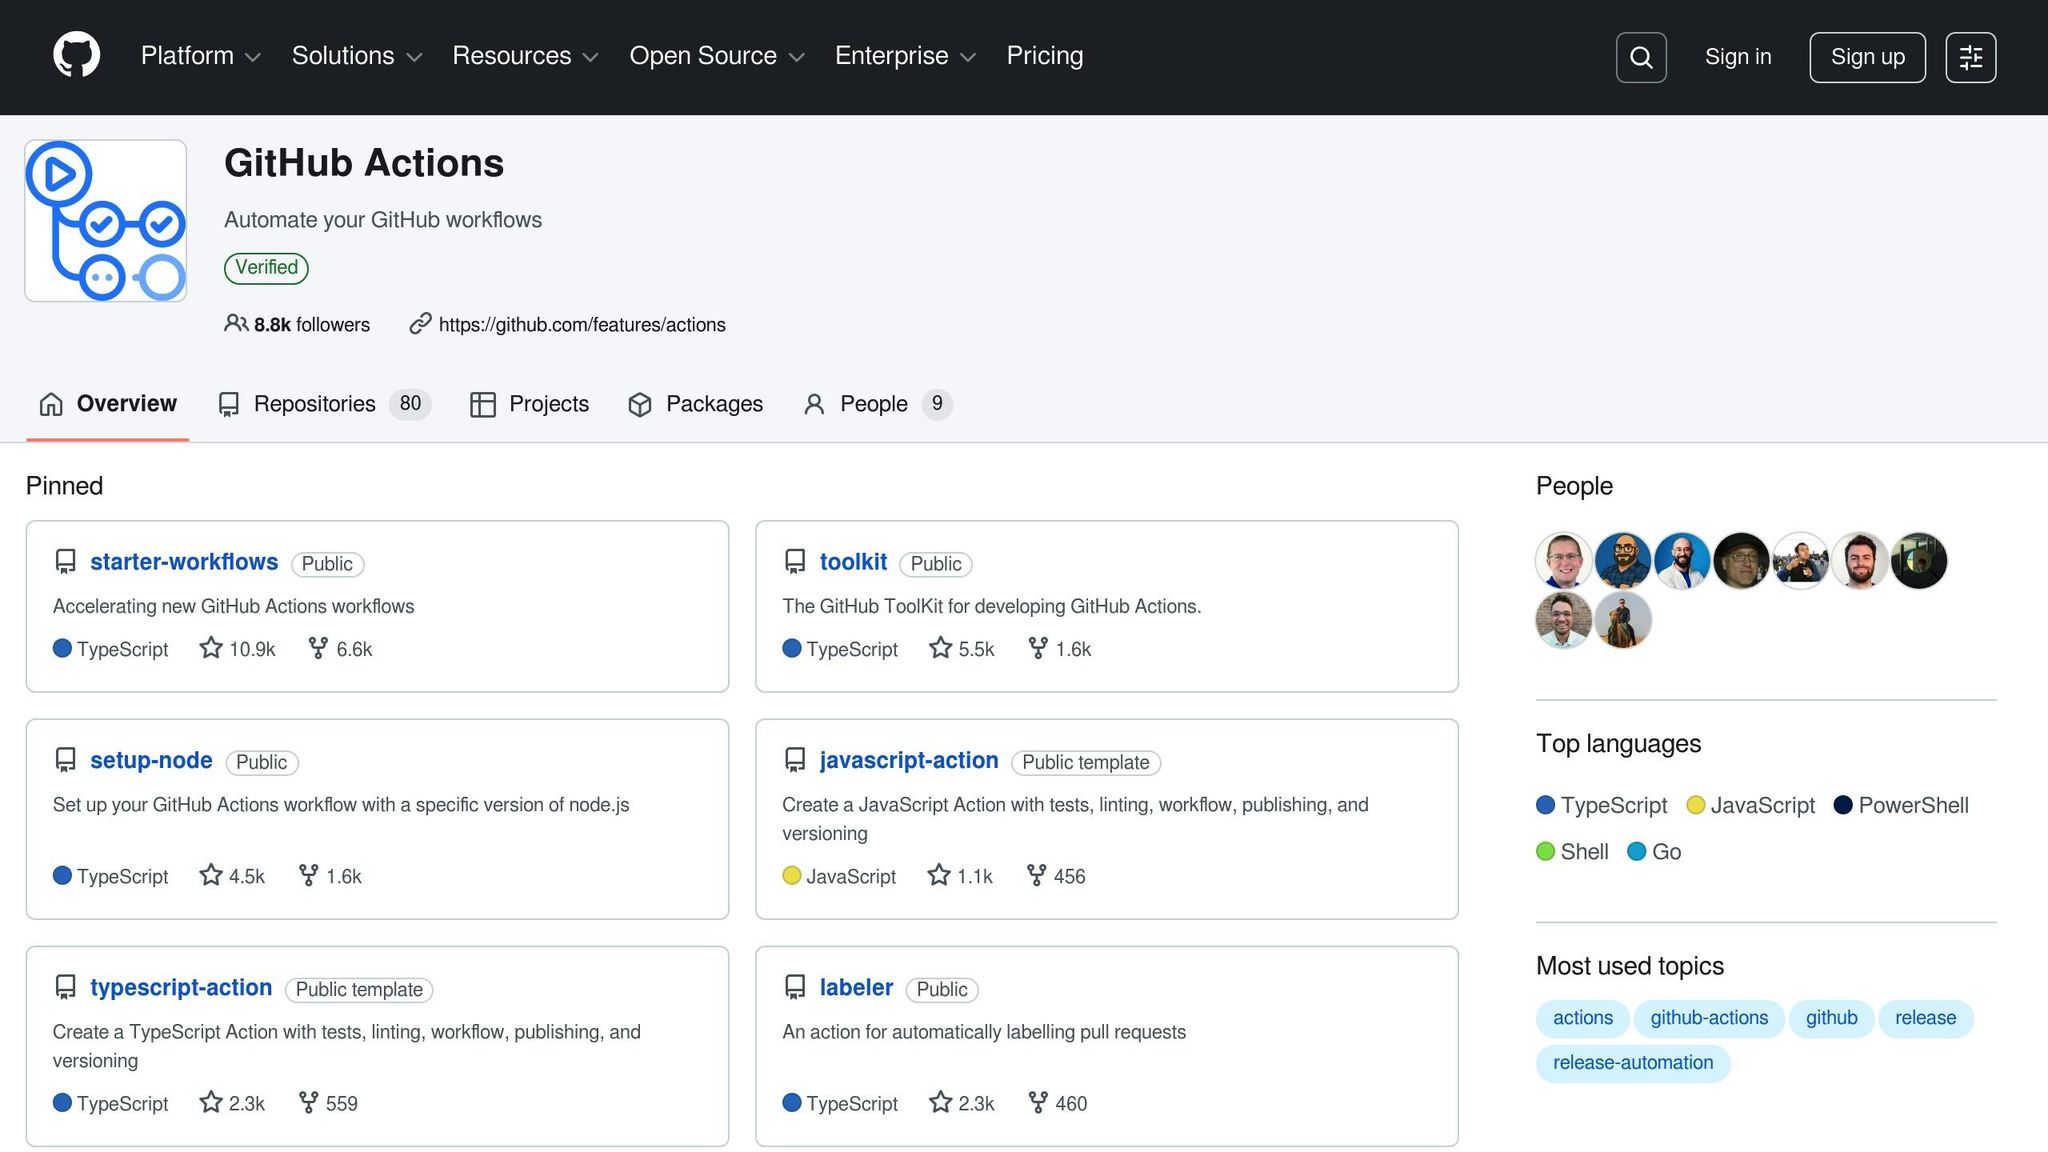Click the first avatar in the People section
Screen dimensions: 2048x1152
pyautogui.click(x=1563, y=560)
